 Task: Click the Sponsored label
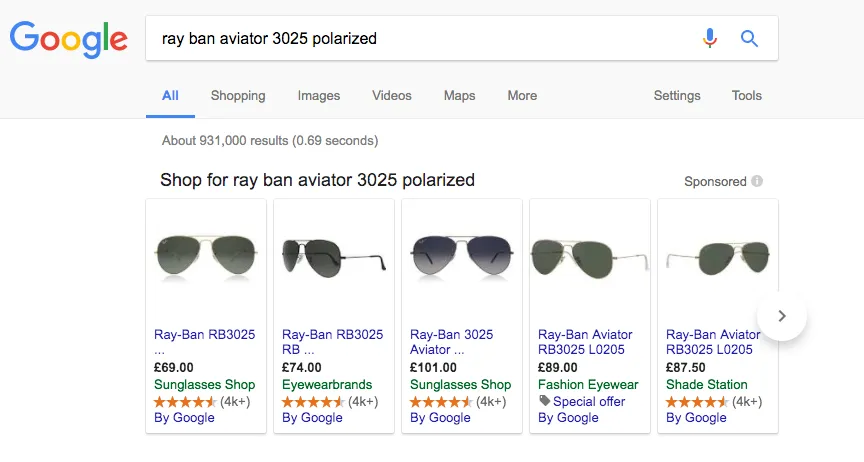coord(715,181)
